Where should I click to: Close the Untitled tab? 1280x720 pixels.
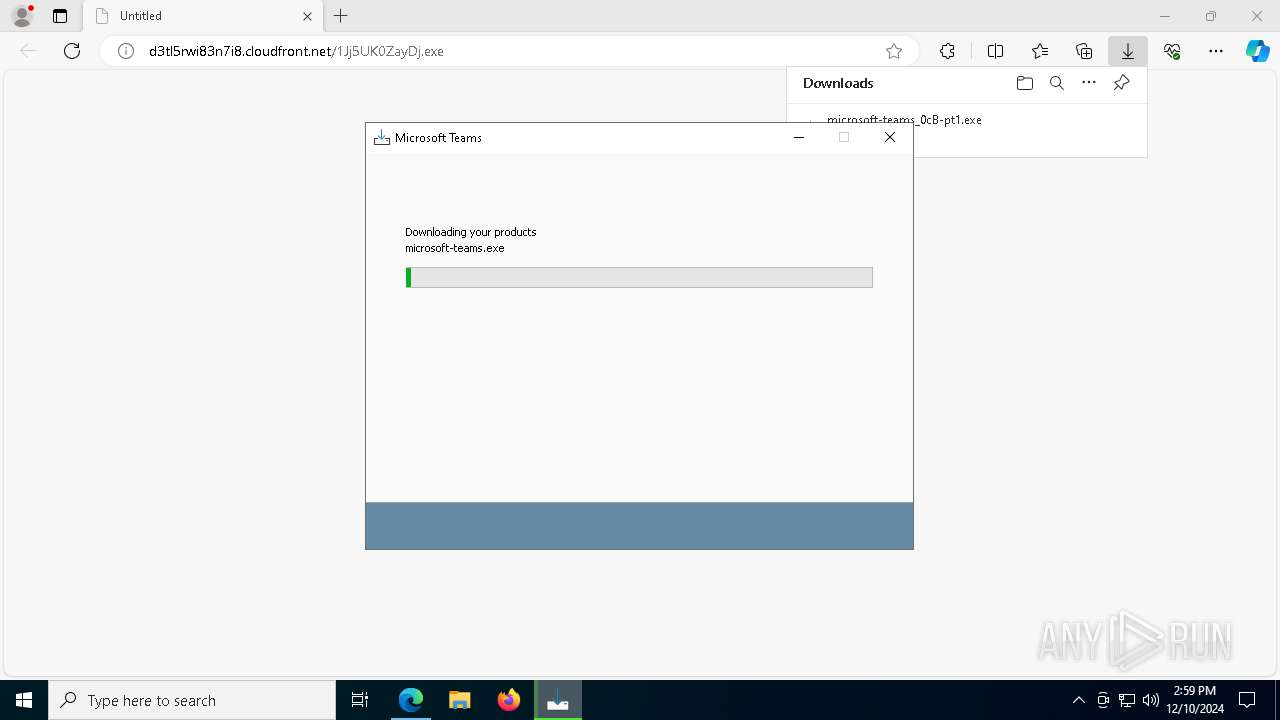click(307, 16)
